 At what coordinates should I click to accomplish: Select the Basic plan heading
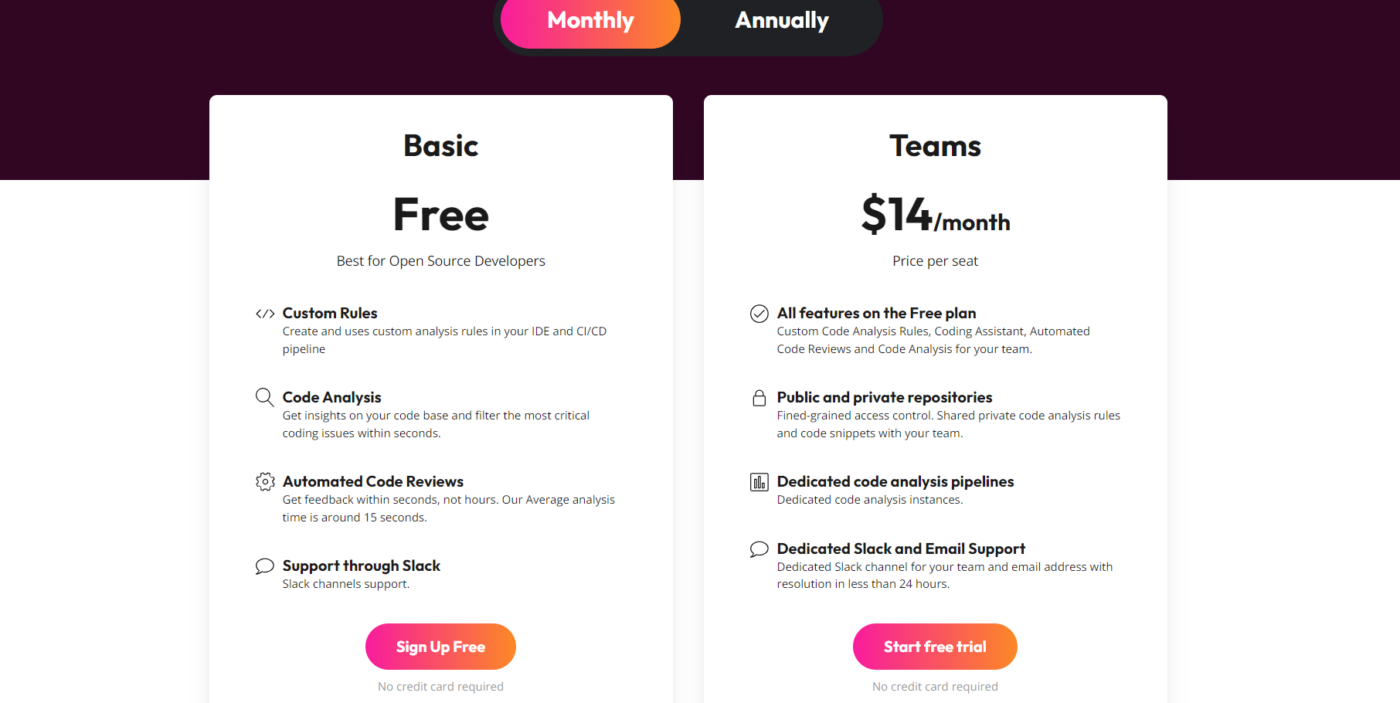[x=441, y=146]
